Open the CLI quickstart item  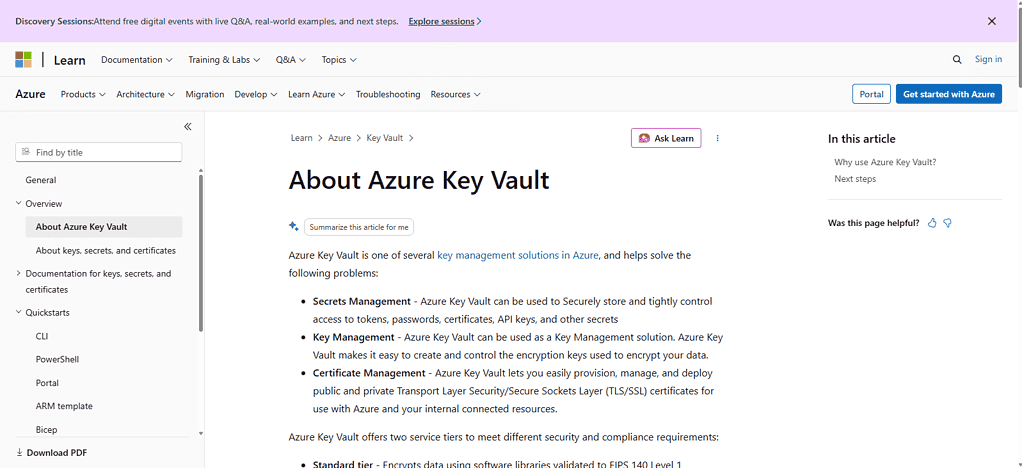(42, 336)
